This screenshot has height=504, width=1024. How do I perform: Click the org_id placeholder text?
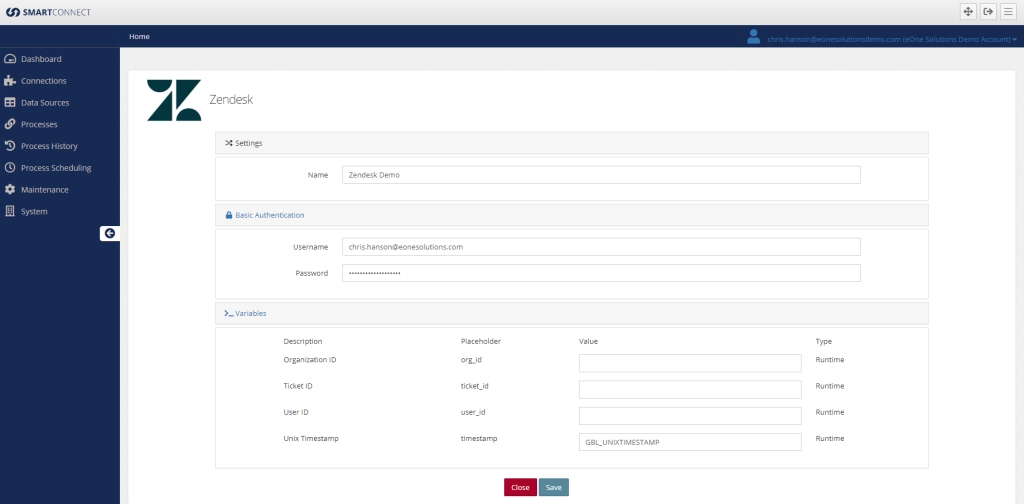click(471, 360)
